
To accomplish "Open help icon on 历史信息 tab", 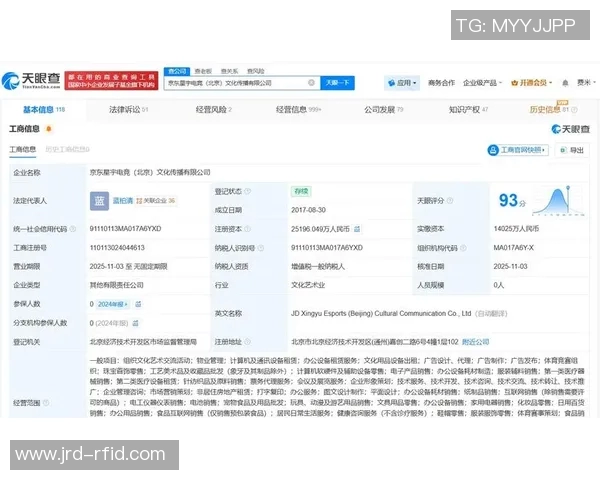I will [x=574, y=110].
